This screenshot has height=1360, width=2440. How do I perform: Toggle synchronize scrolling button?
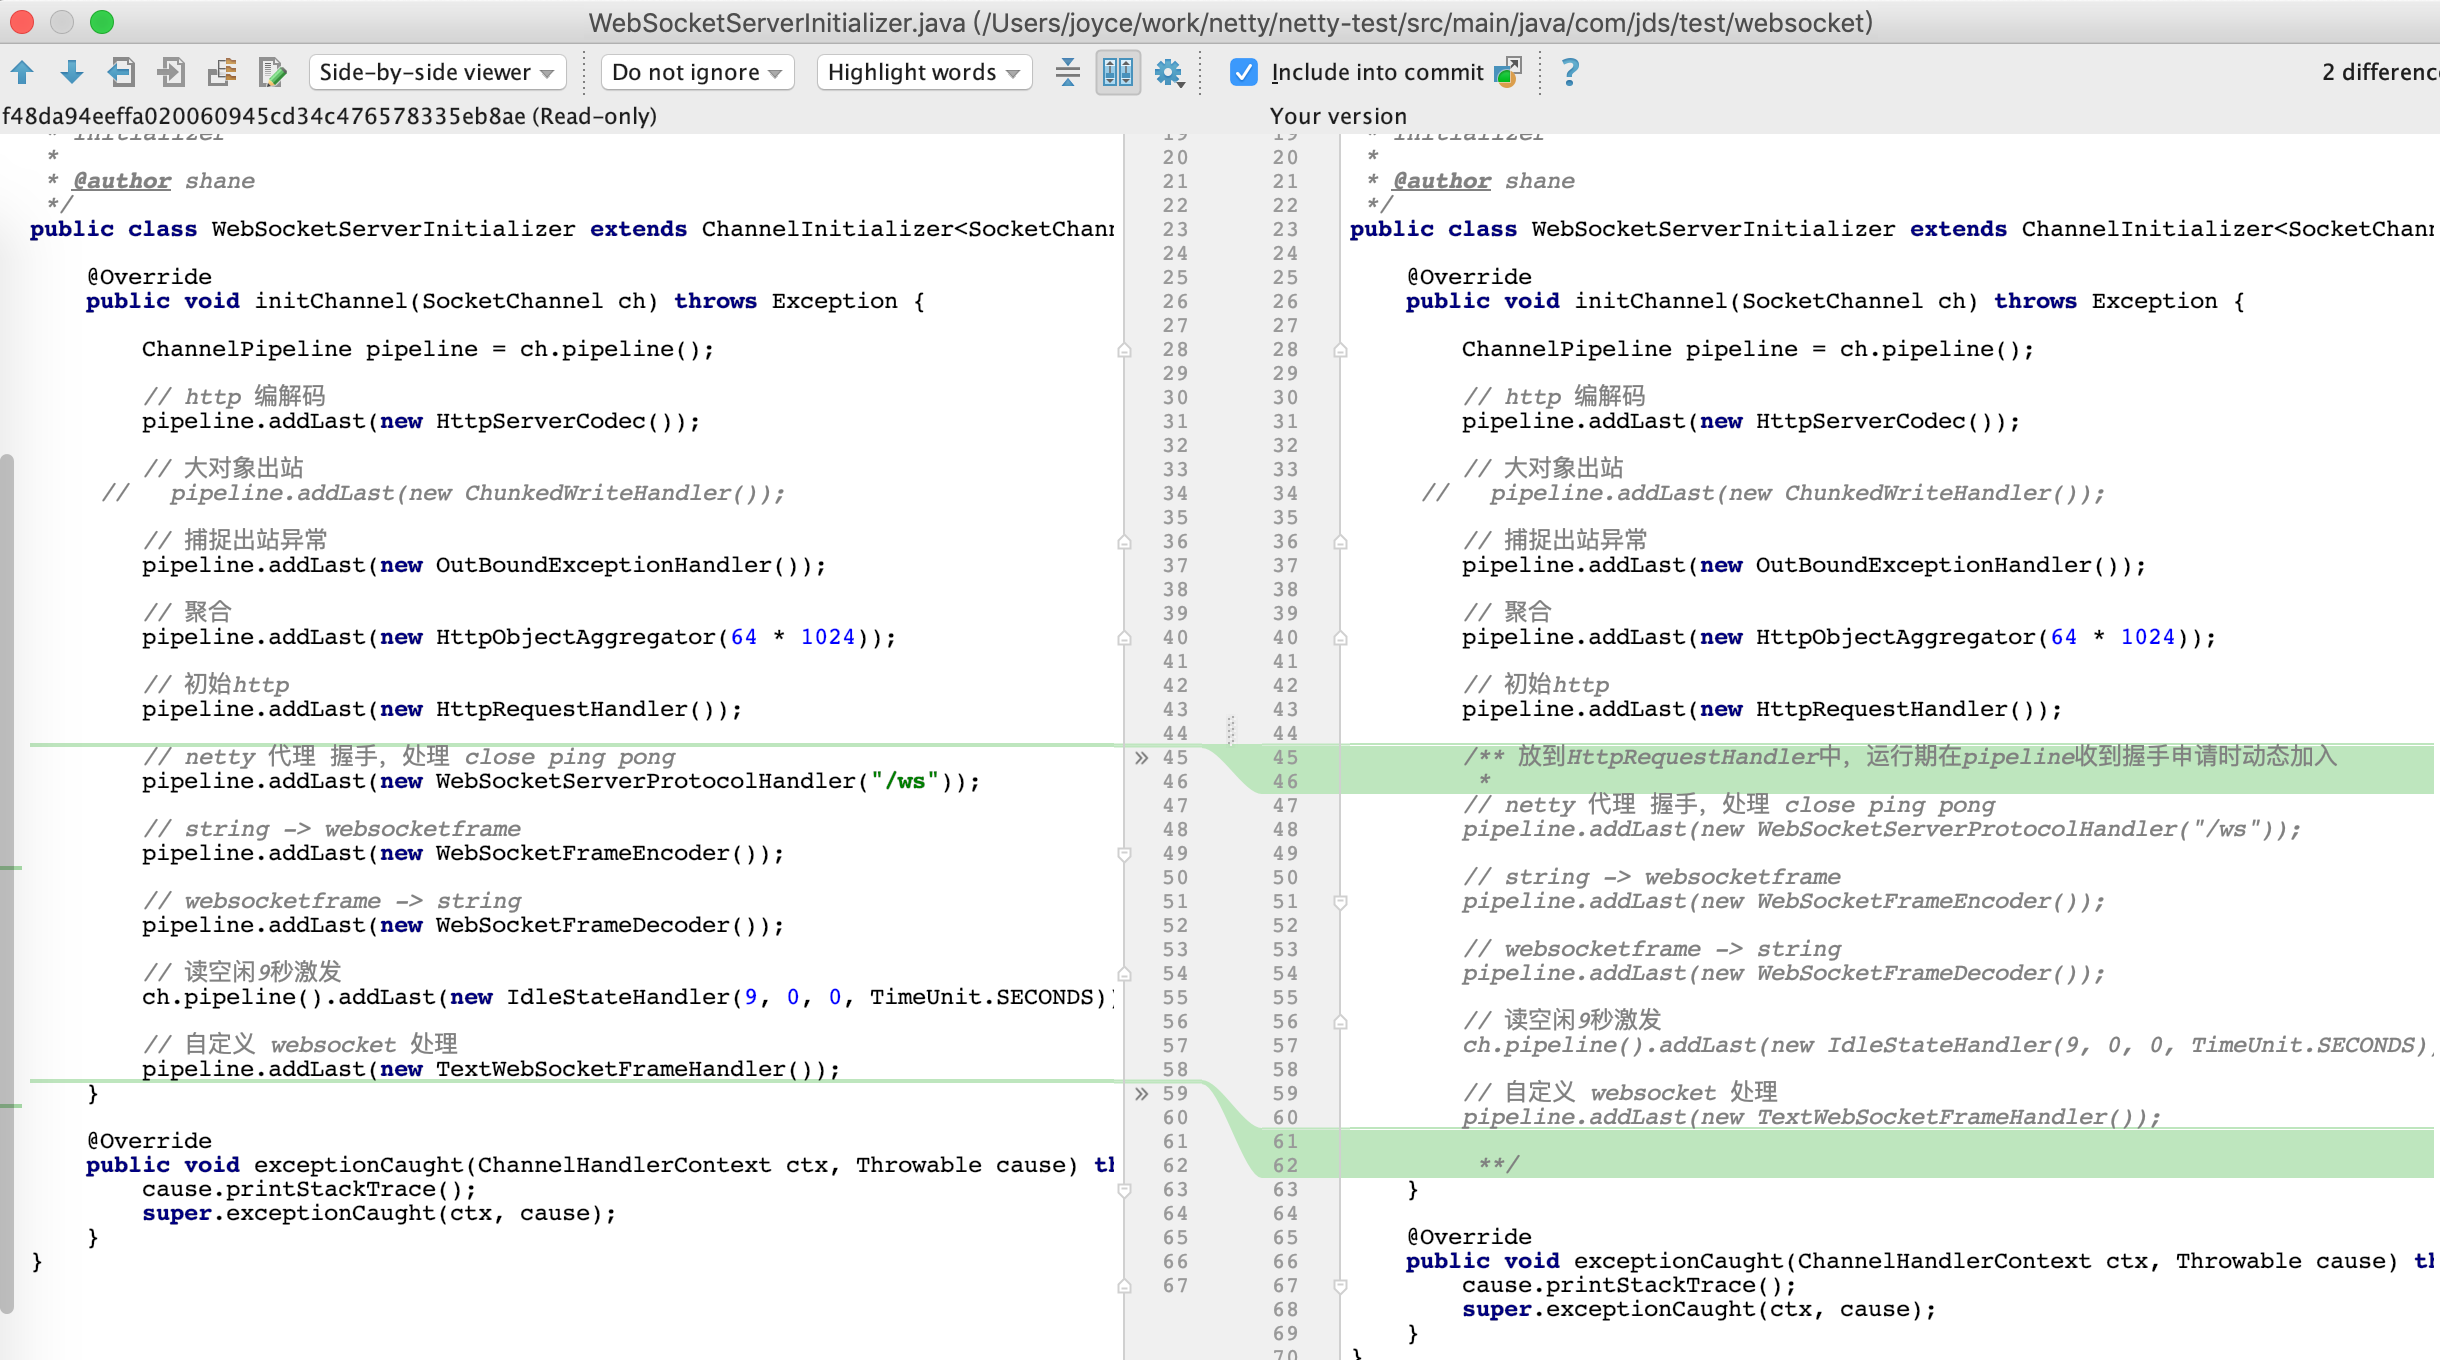click(1117, 72)
